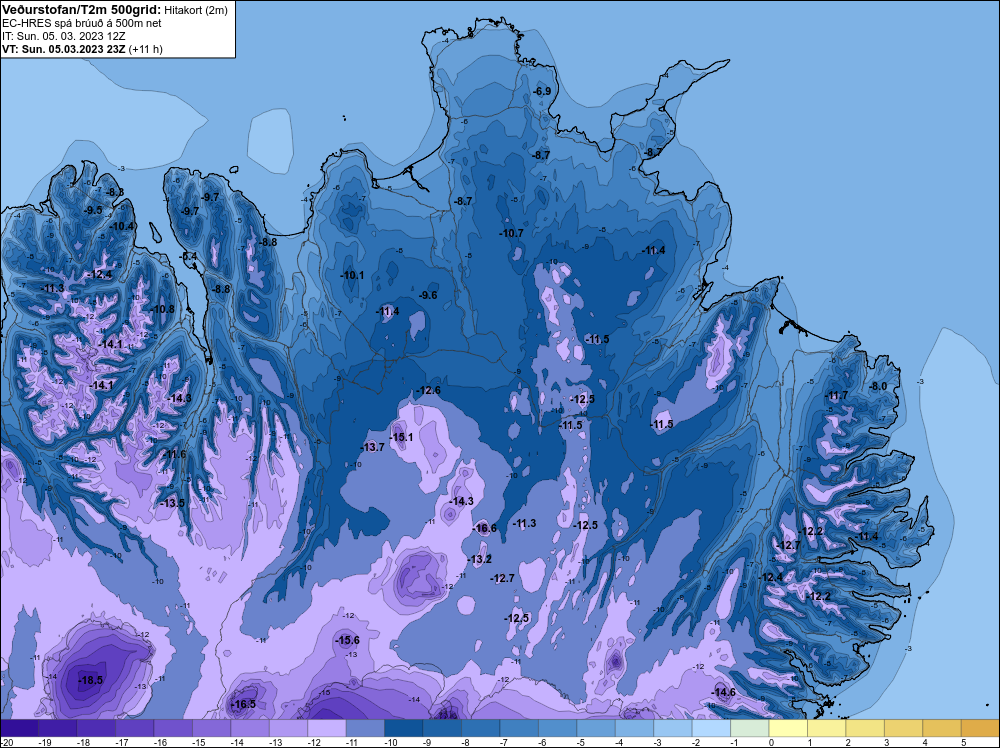Click the pale green legend swatch between -1 and 0

coord(749,728)
